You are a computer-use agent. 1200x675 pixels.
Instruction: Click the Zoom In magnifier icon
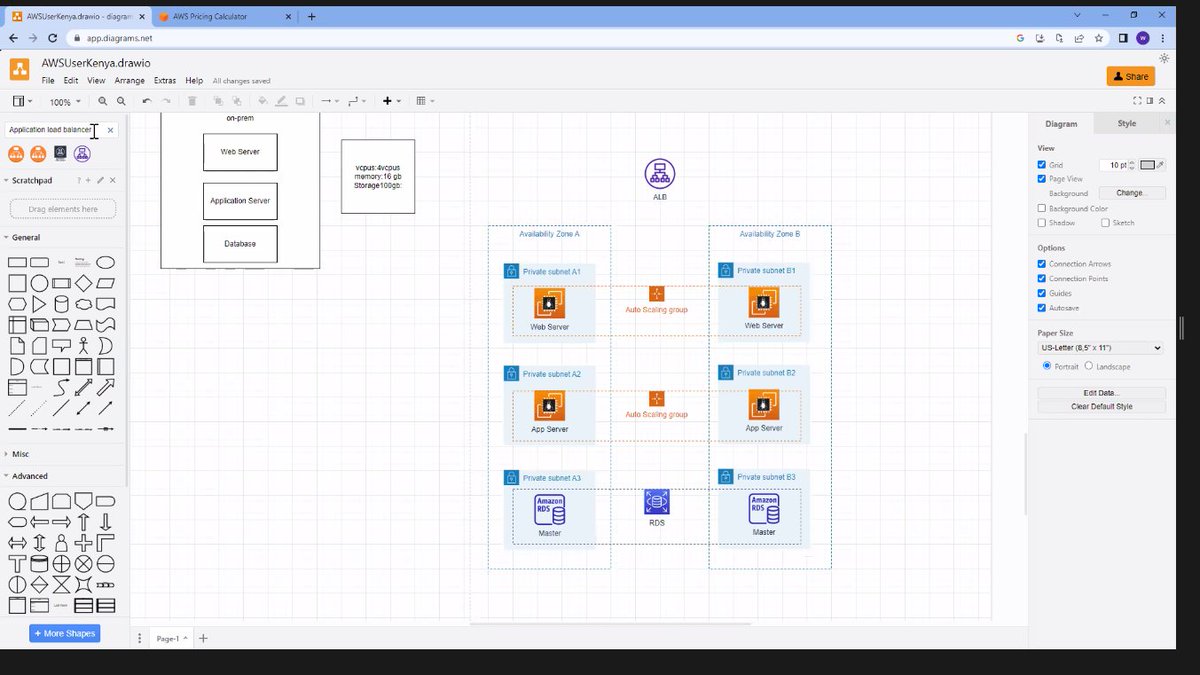[101, 101]
